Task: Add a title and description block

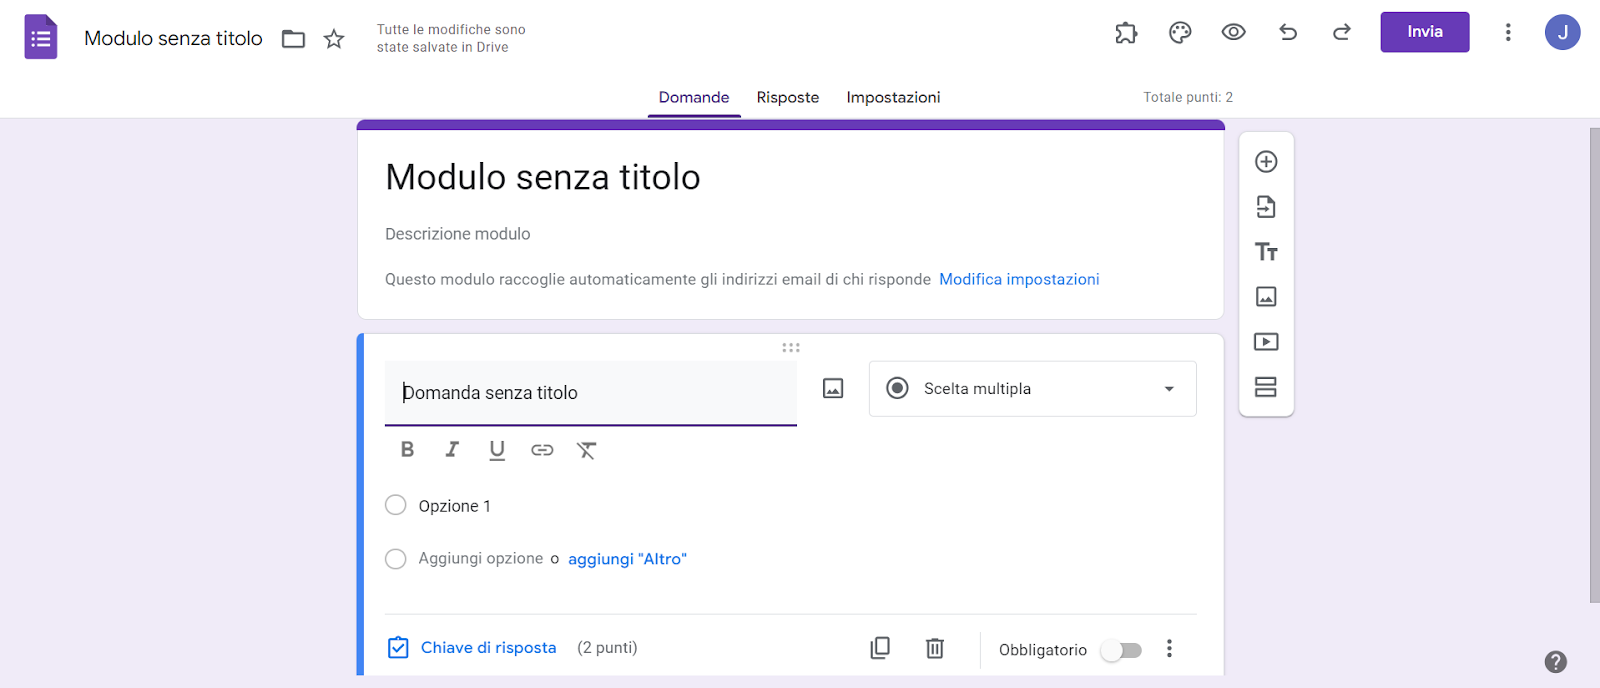Action: [x=1266, y=252]
